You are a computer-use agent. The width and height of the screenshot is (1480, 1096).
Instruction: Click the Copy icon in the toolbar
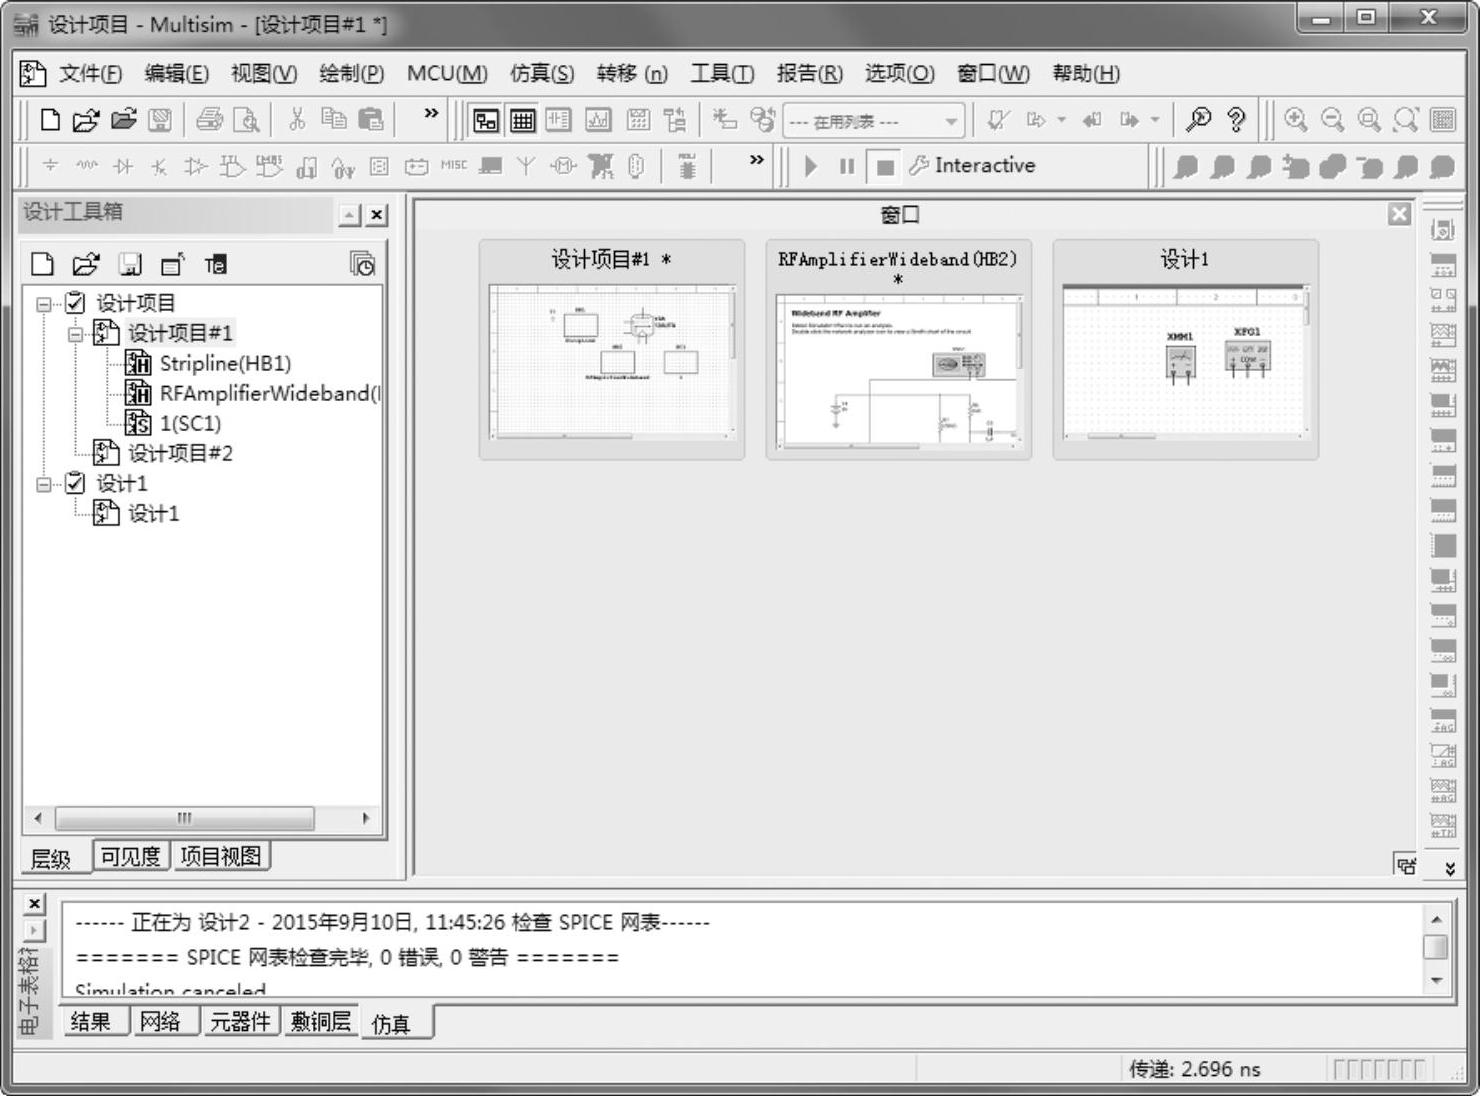click(x=333, y=120)
